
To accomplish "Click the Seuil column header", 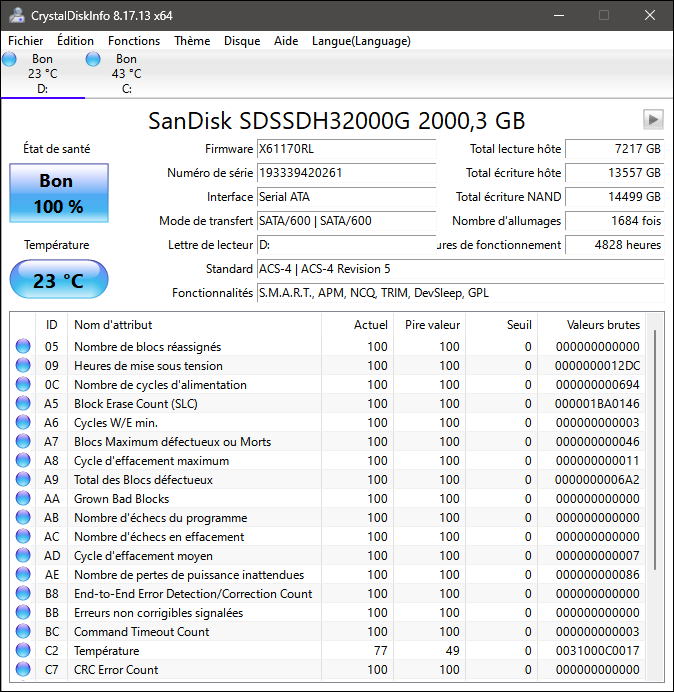I will point(501,325).
